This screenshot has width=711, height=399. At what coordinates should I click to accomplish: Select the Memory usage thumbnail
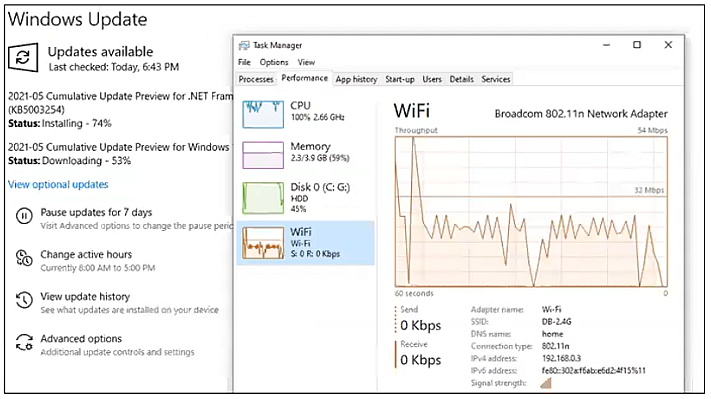tap(263, 155)
